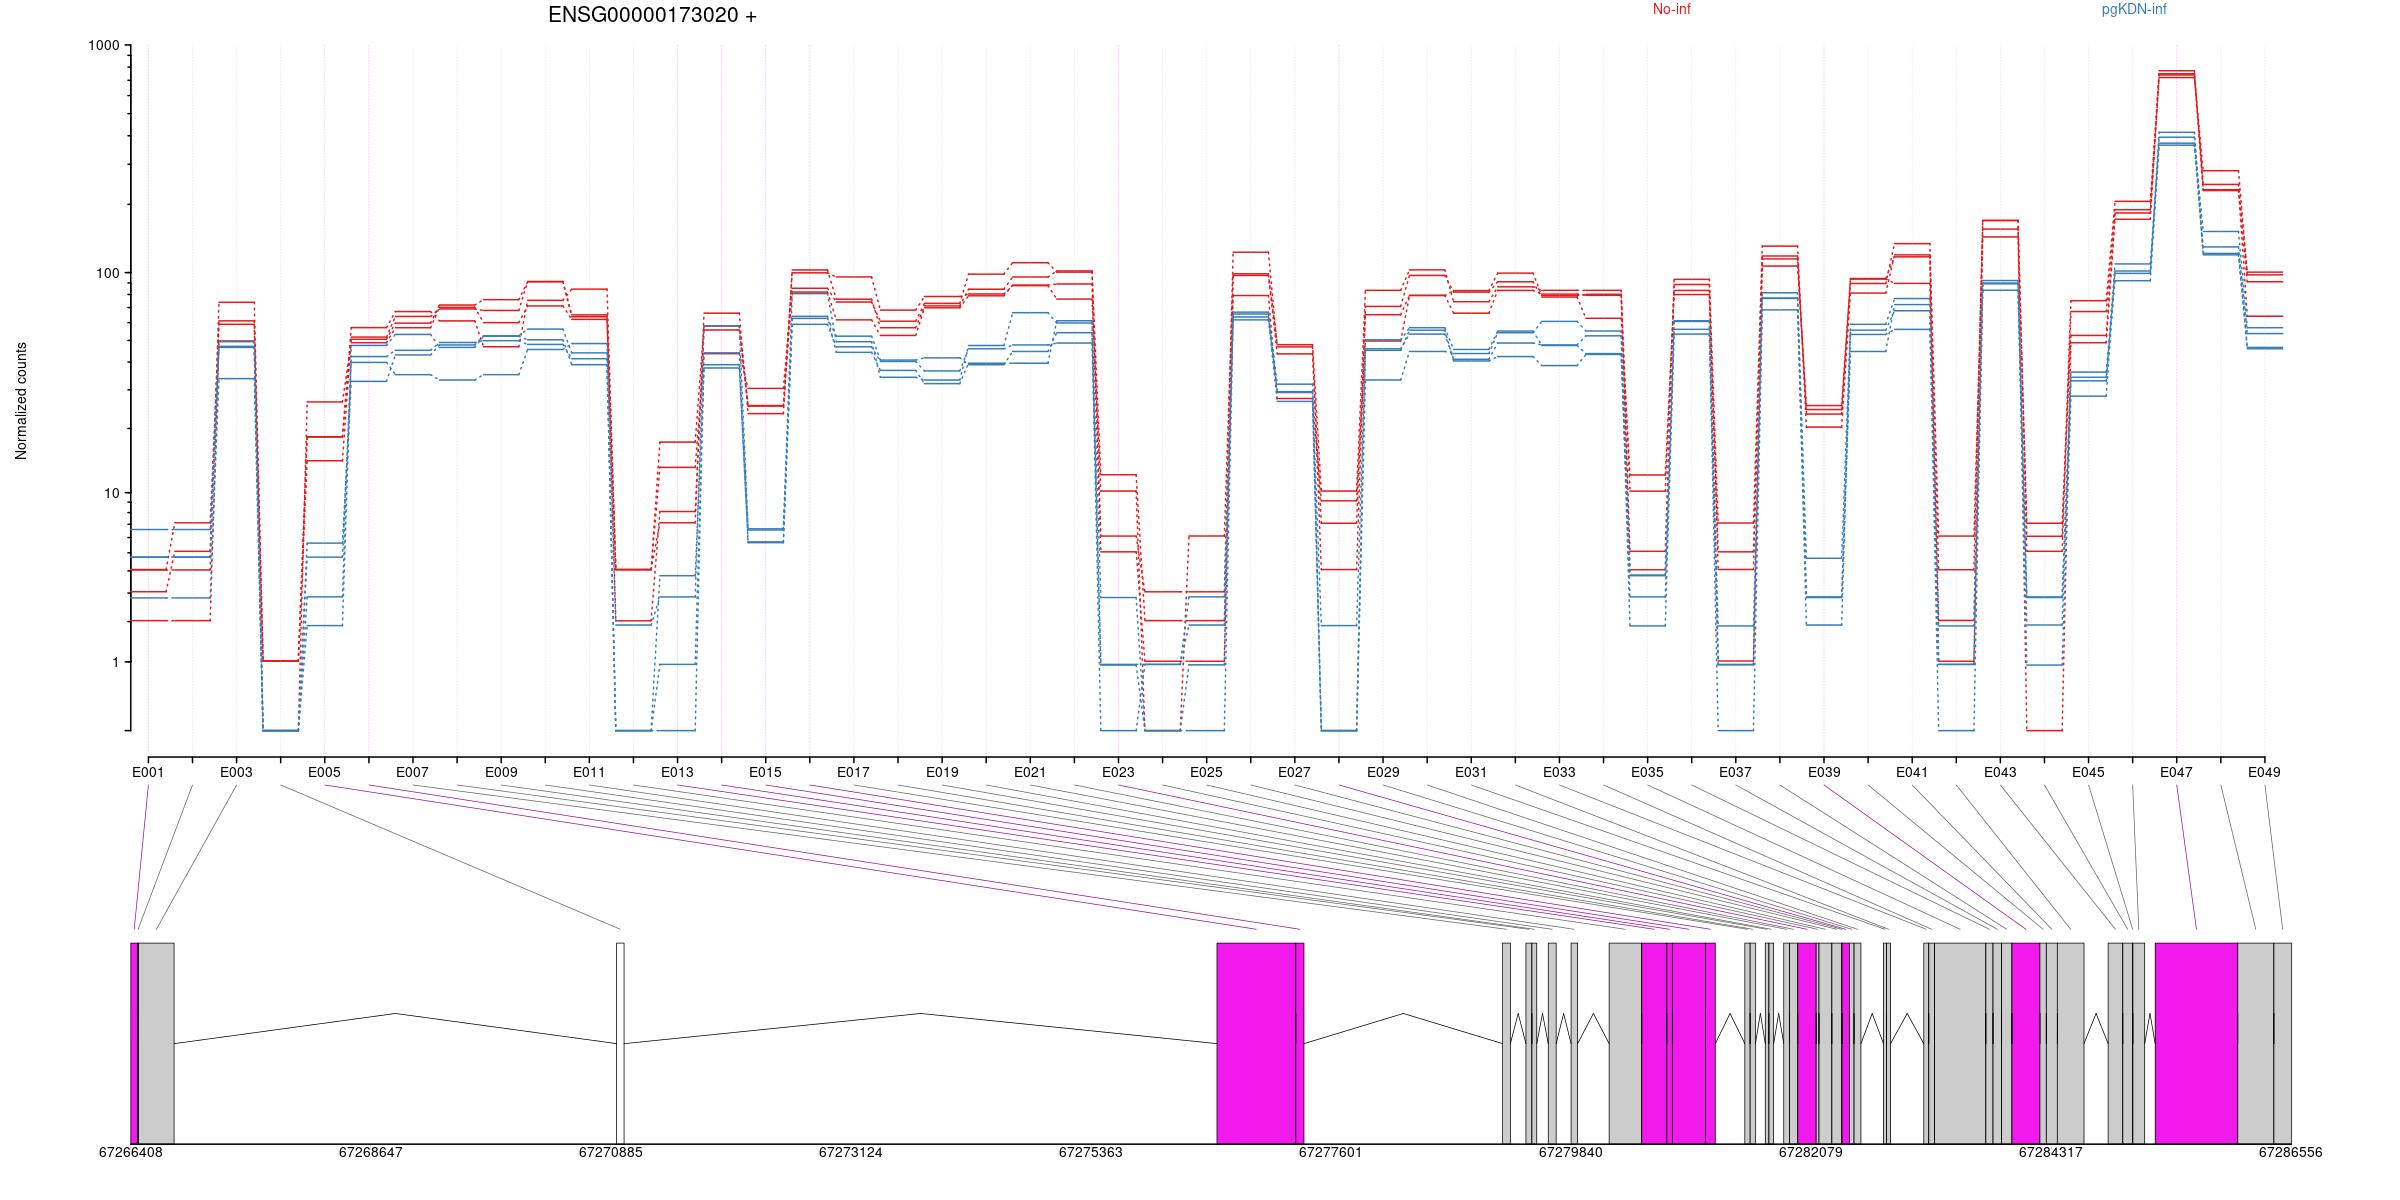Click genomic coordinate 67282079

tap(1811, 1152)
